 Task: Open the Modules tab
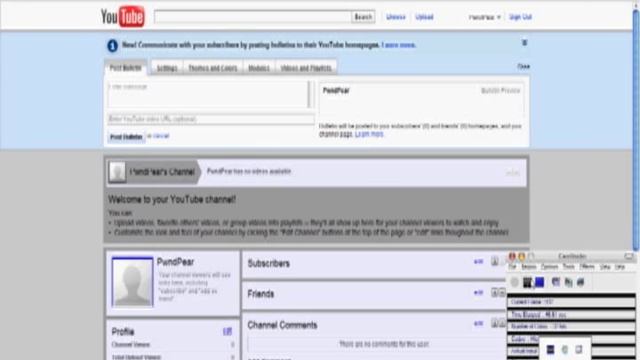tap(259, 68)
